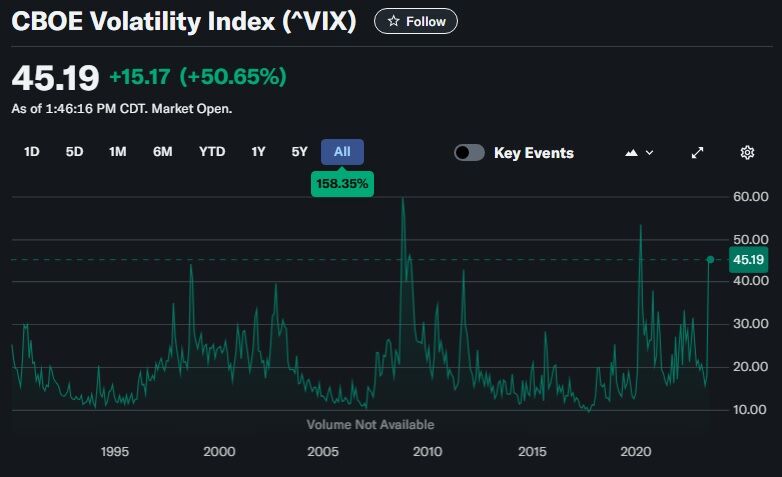
Task: Click the 20.00 y-axis label
Action: pyautogui.click(x=751, y=367)
